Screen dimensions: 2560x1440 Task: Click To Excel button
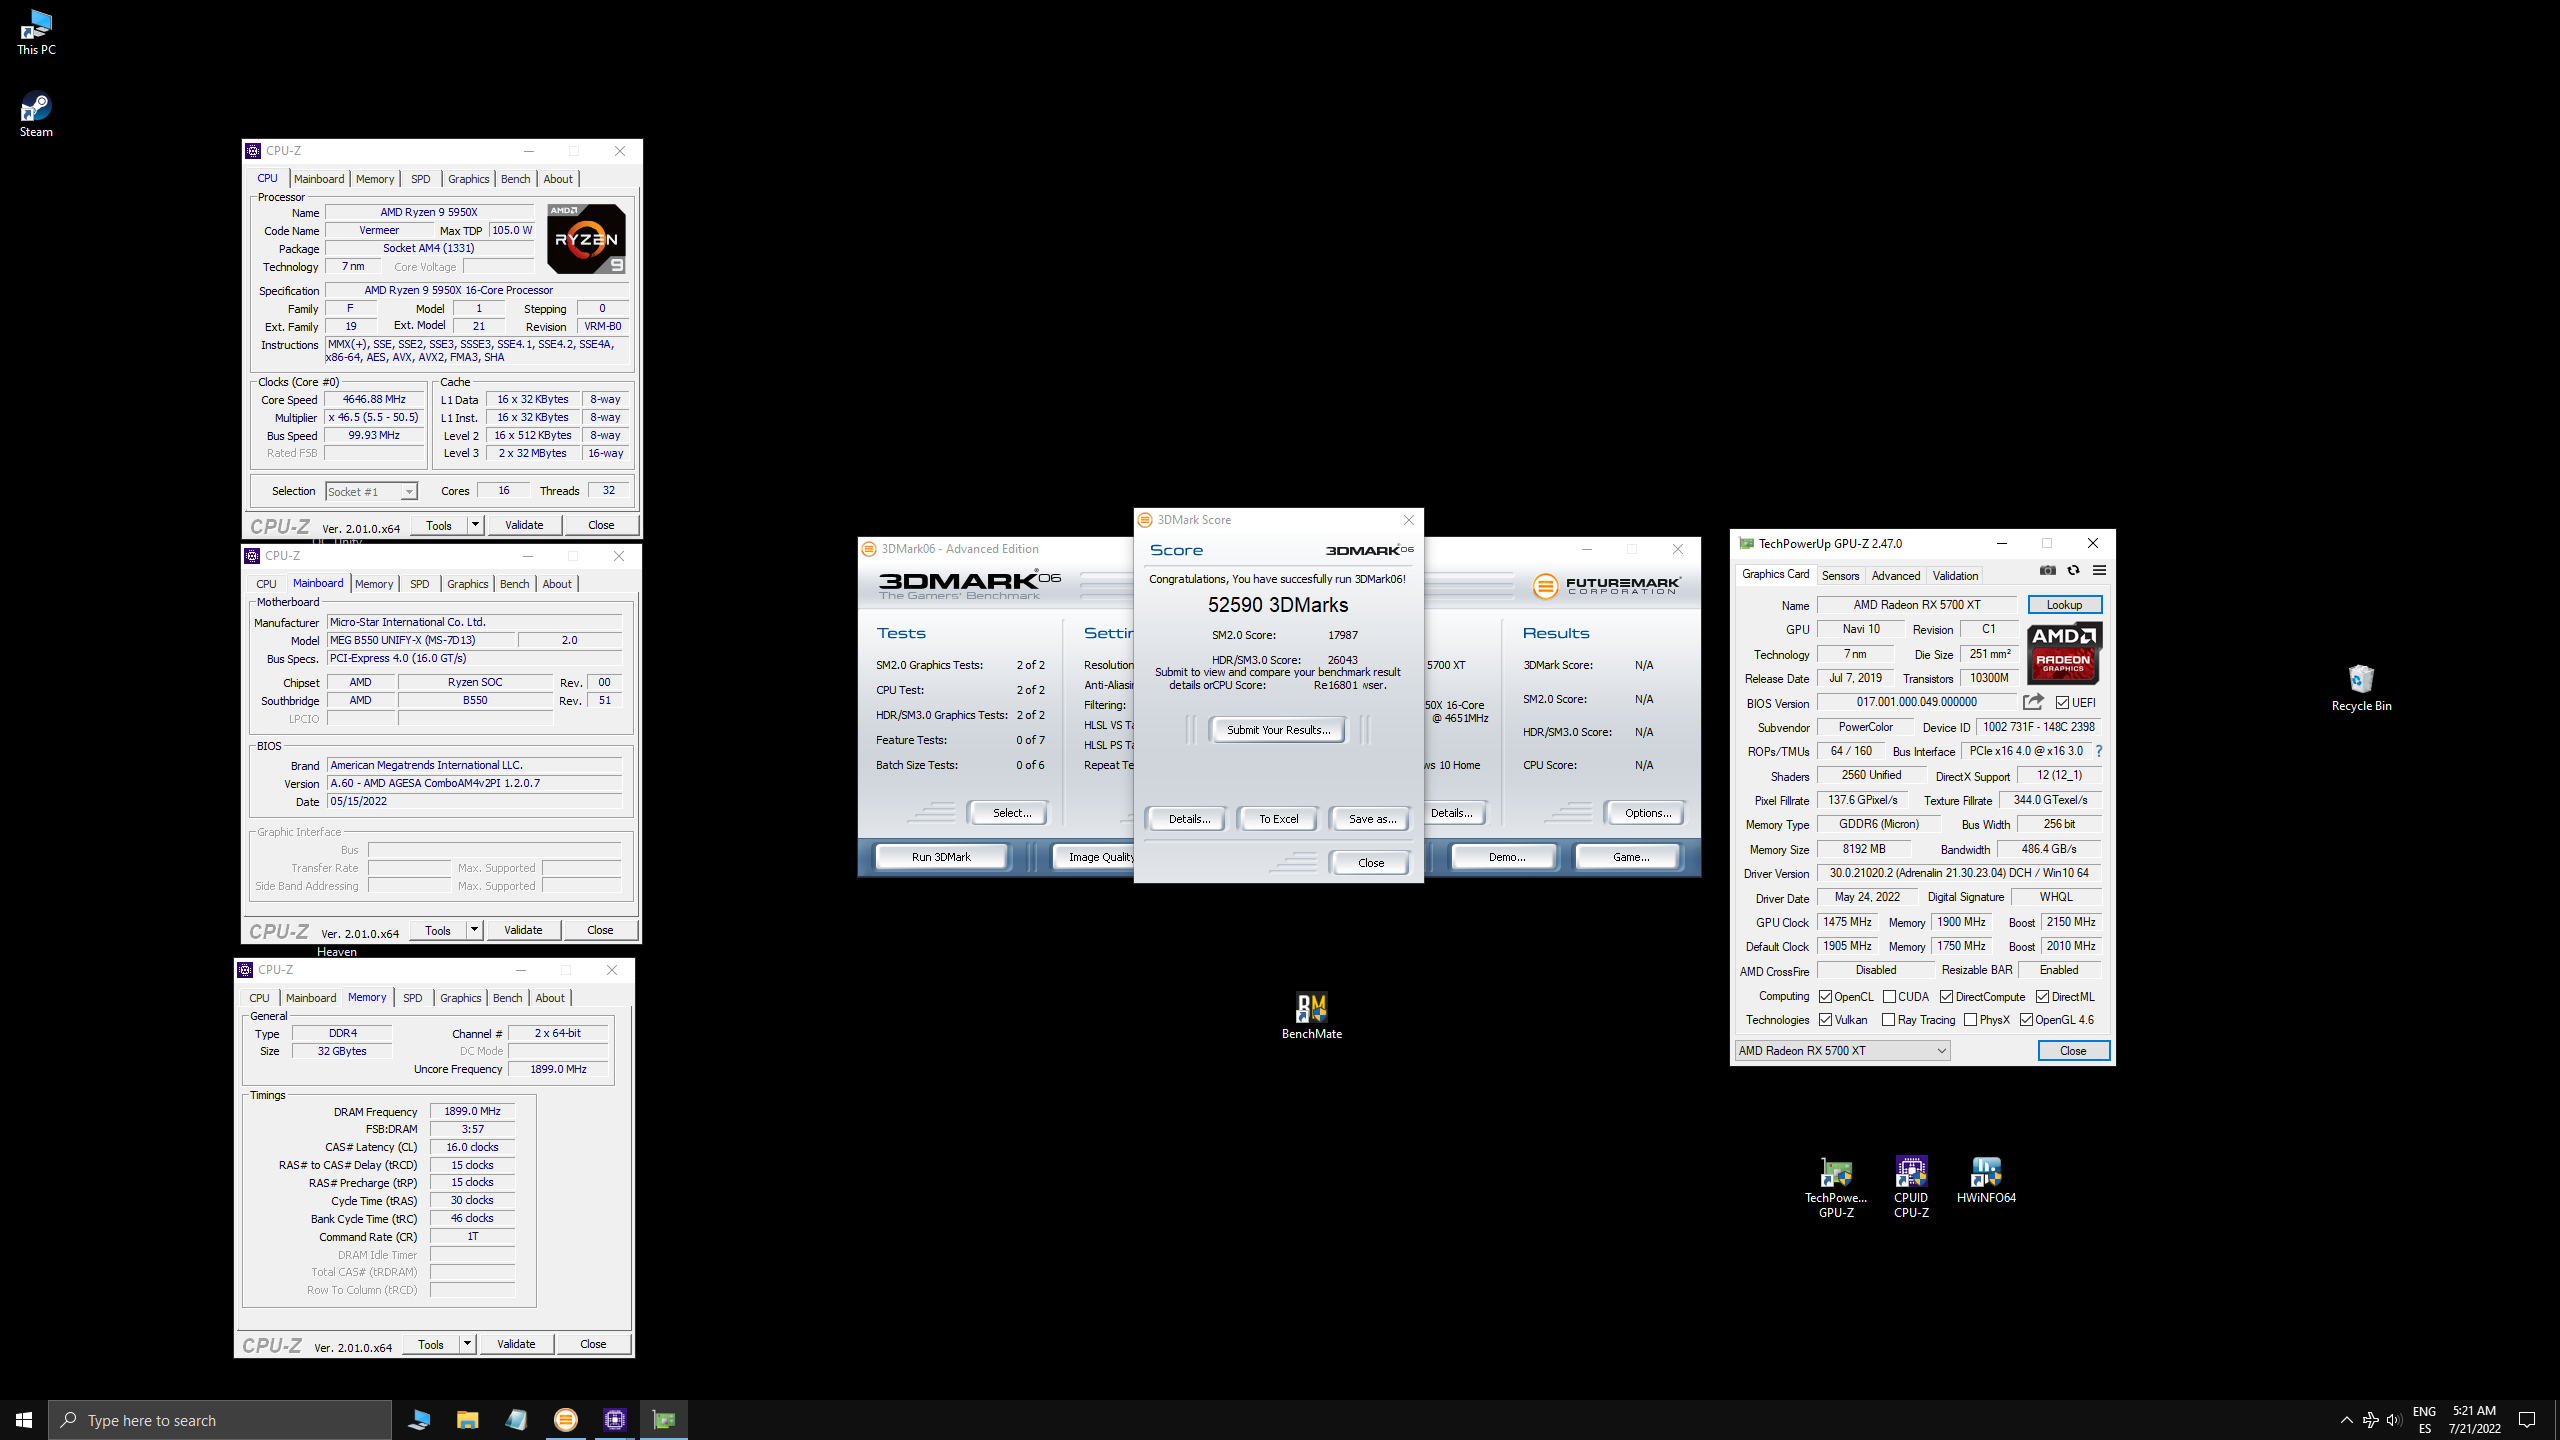point(1278,819)
